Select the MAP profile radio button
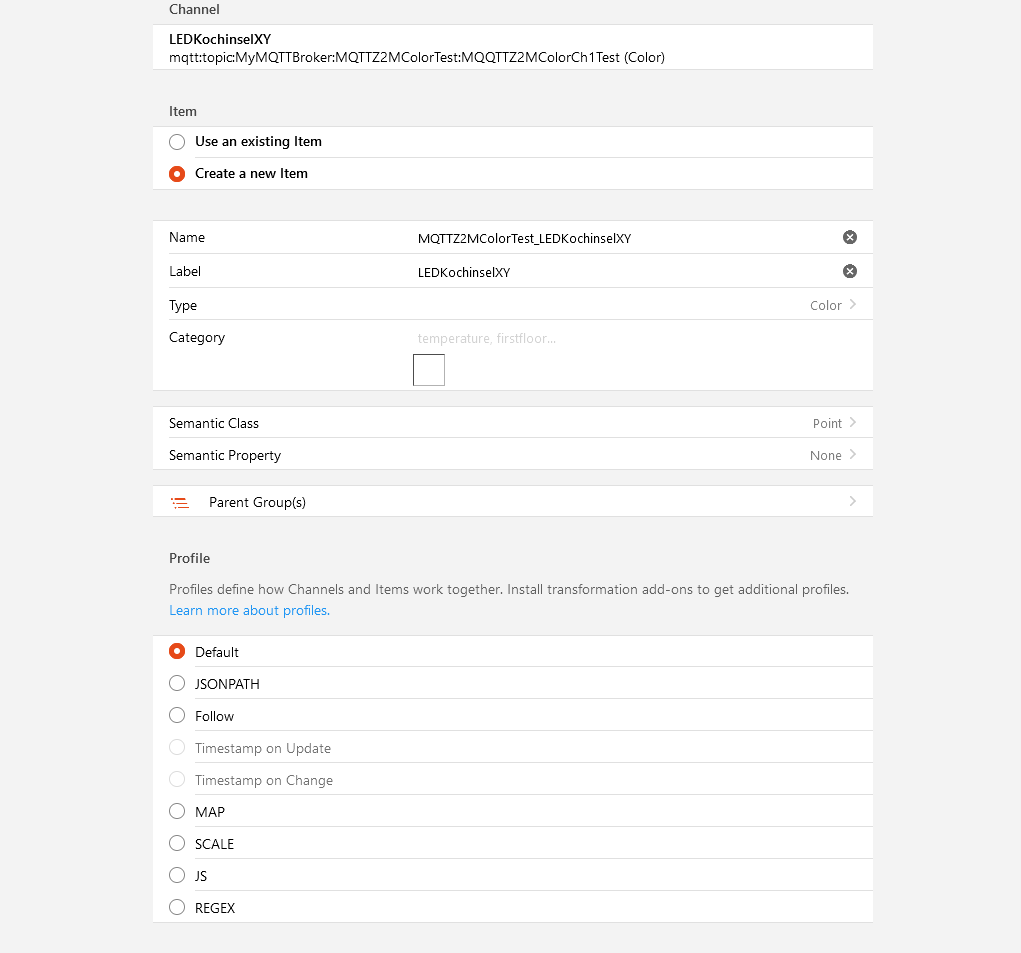 point(177,812)
